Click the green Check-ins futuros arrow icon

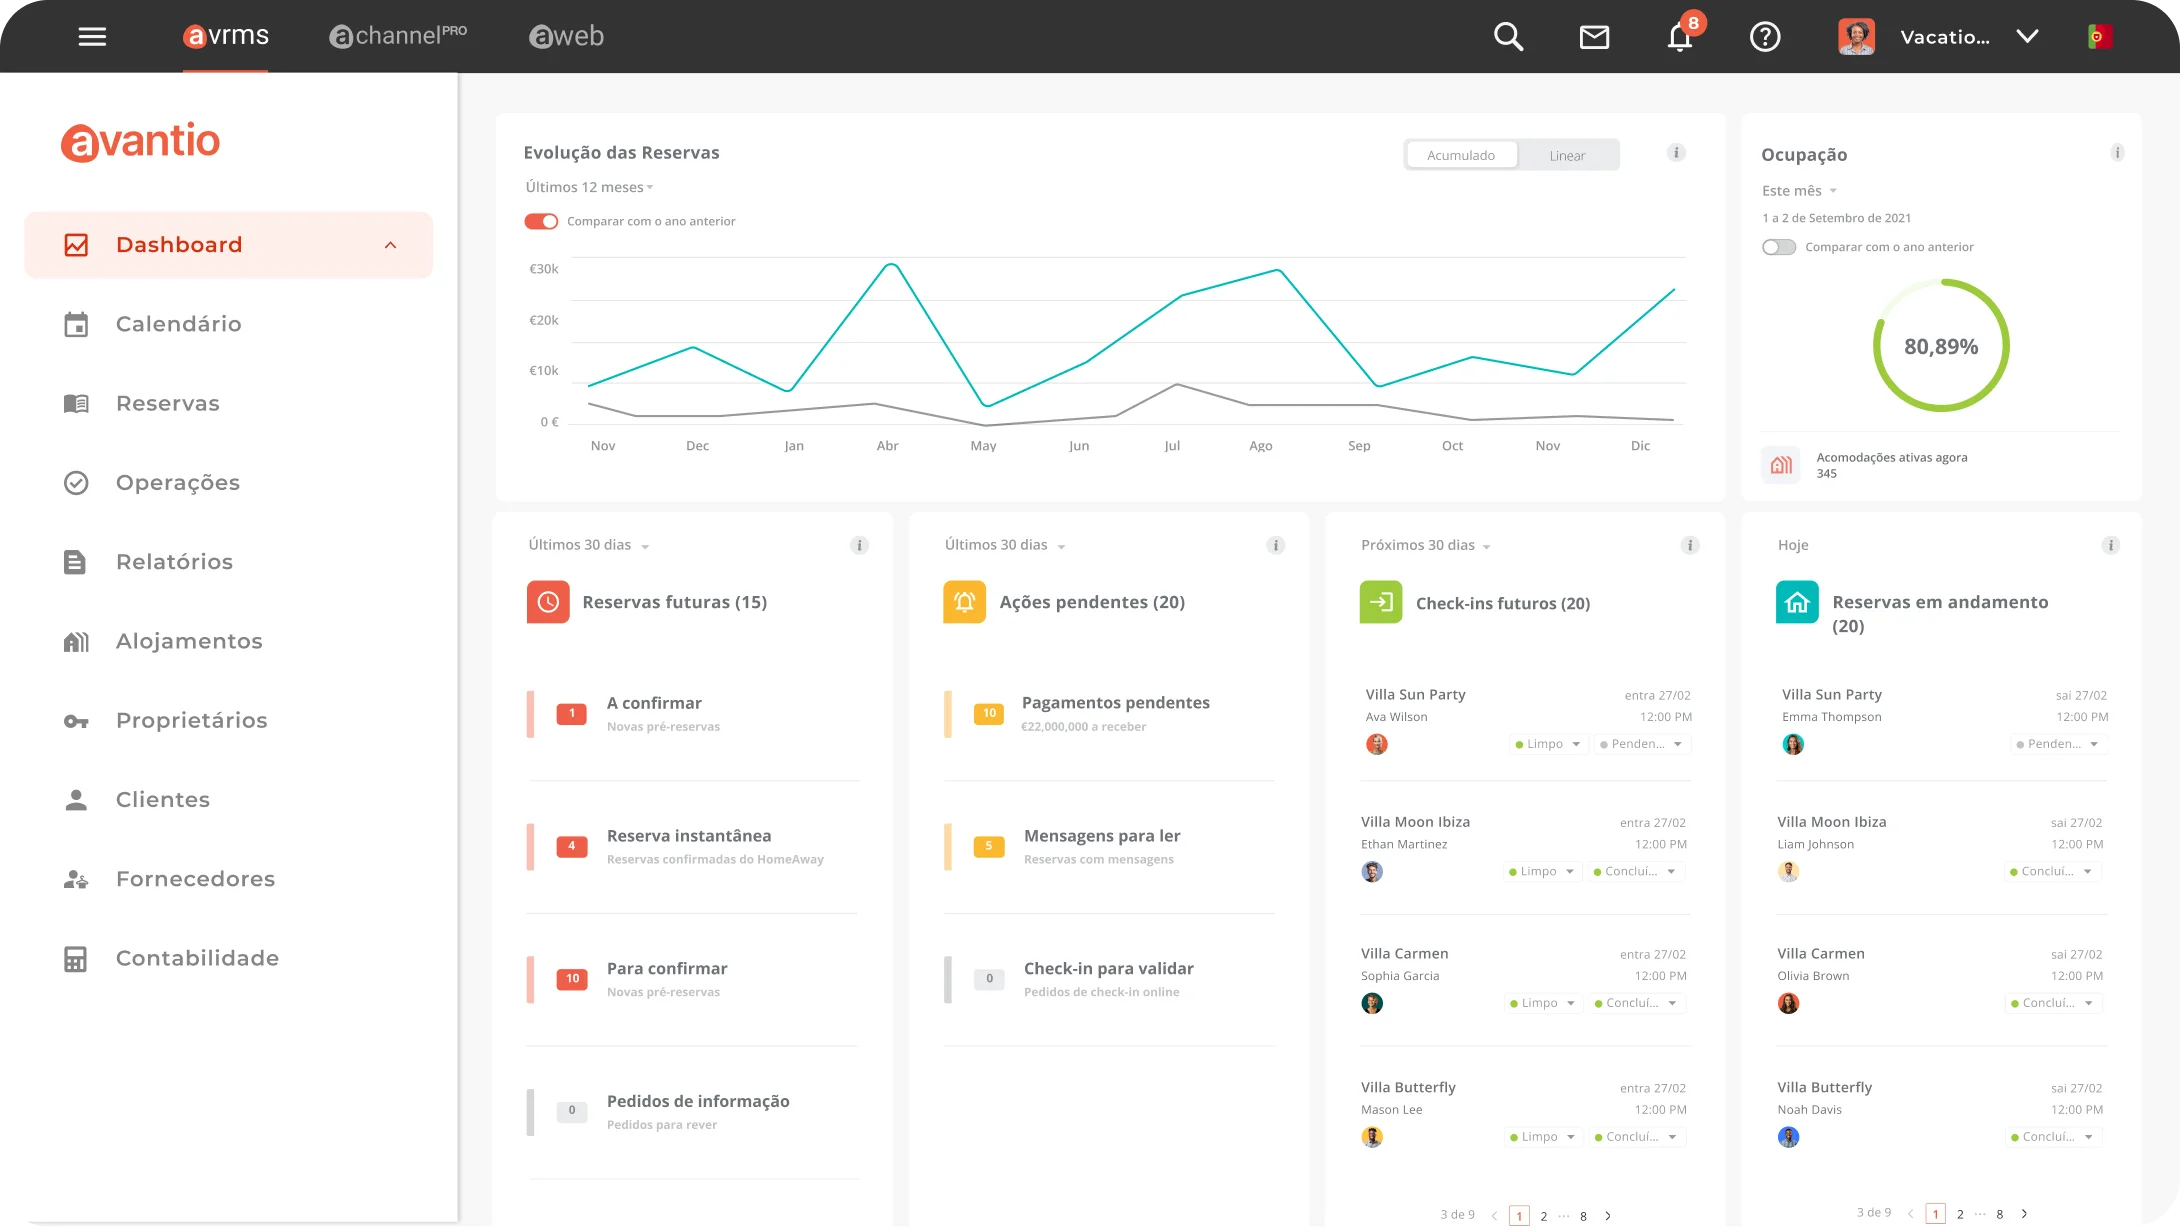pos(1381,602)
